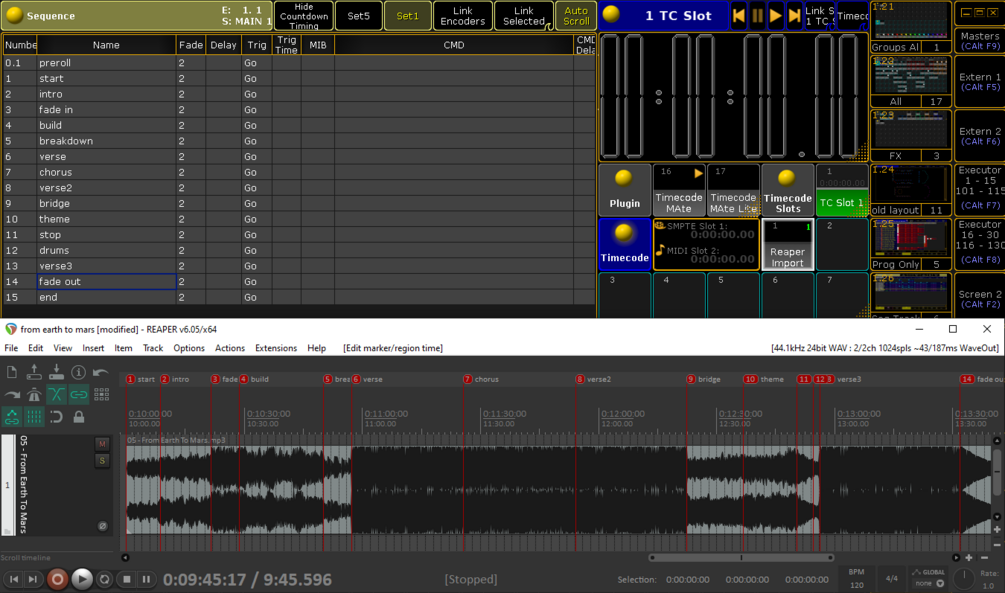Screen dimensions: 1005x593
Task: Open the Extensions menu
Action: pos(276,348)
